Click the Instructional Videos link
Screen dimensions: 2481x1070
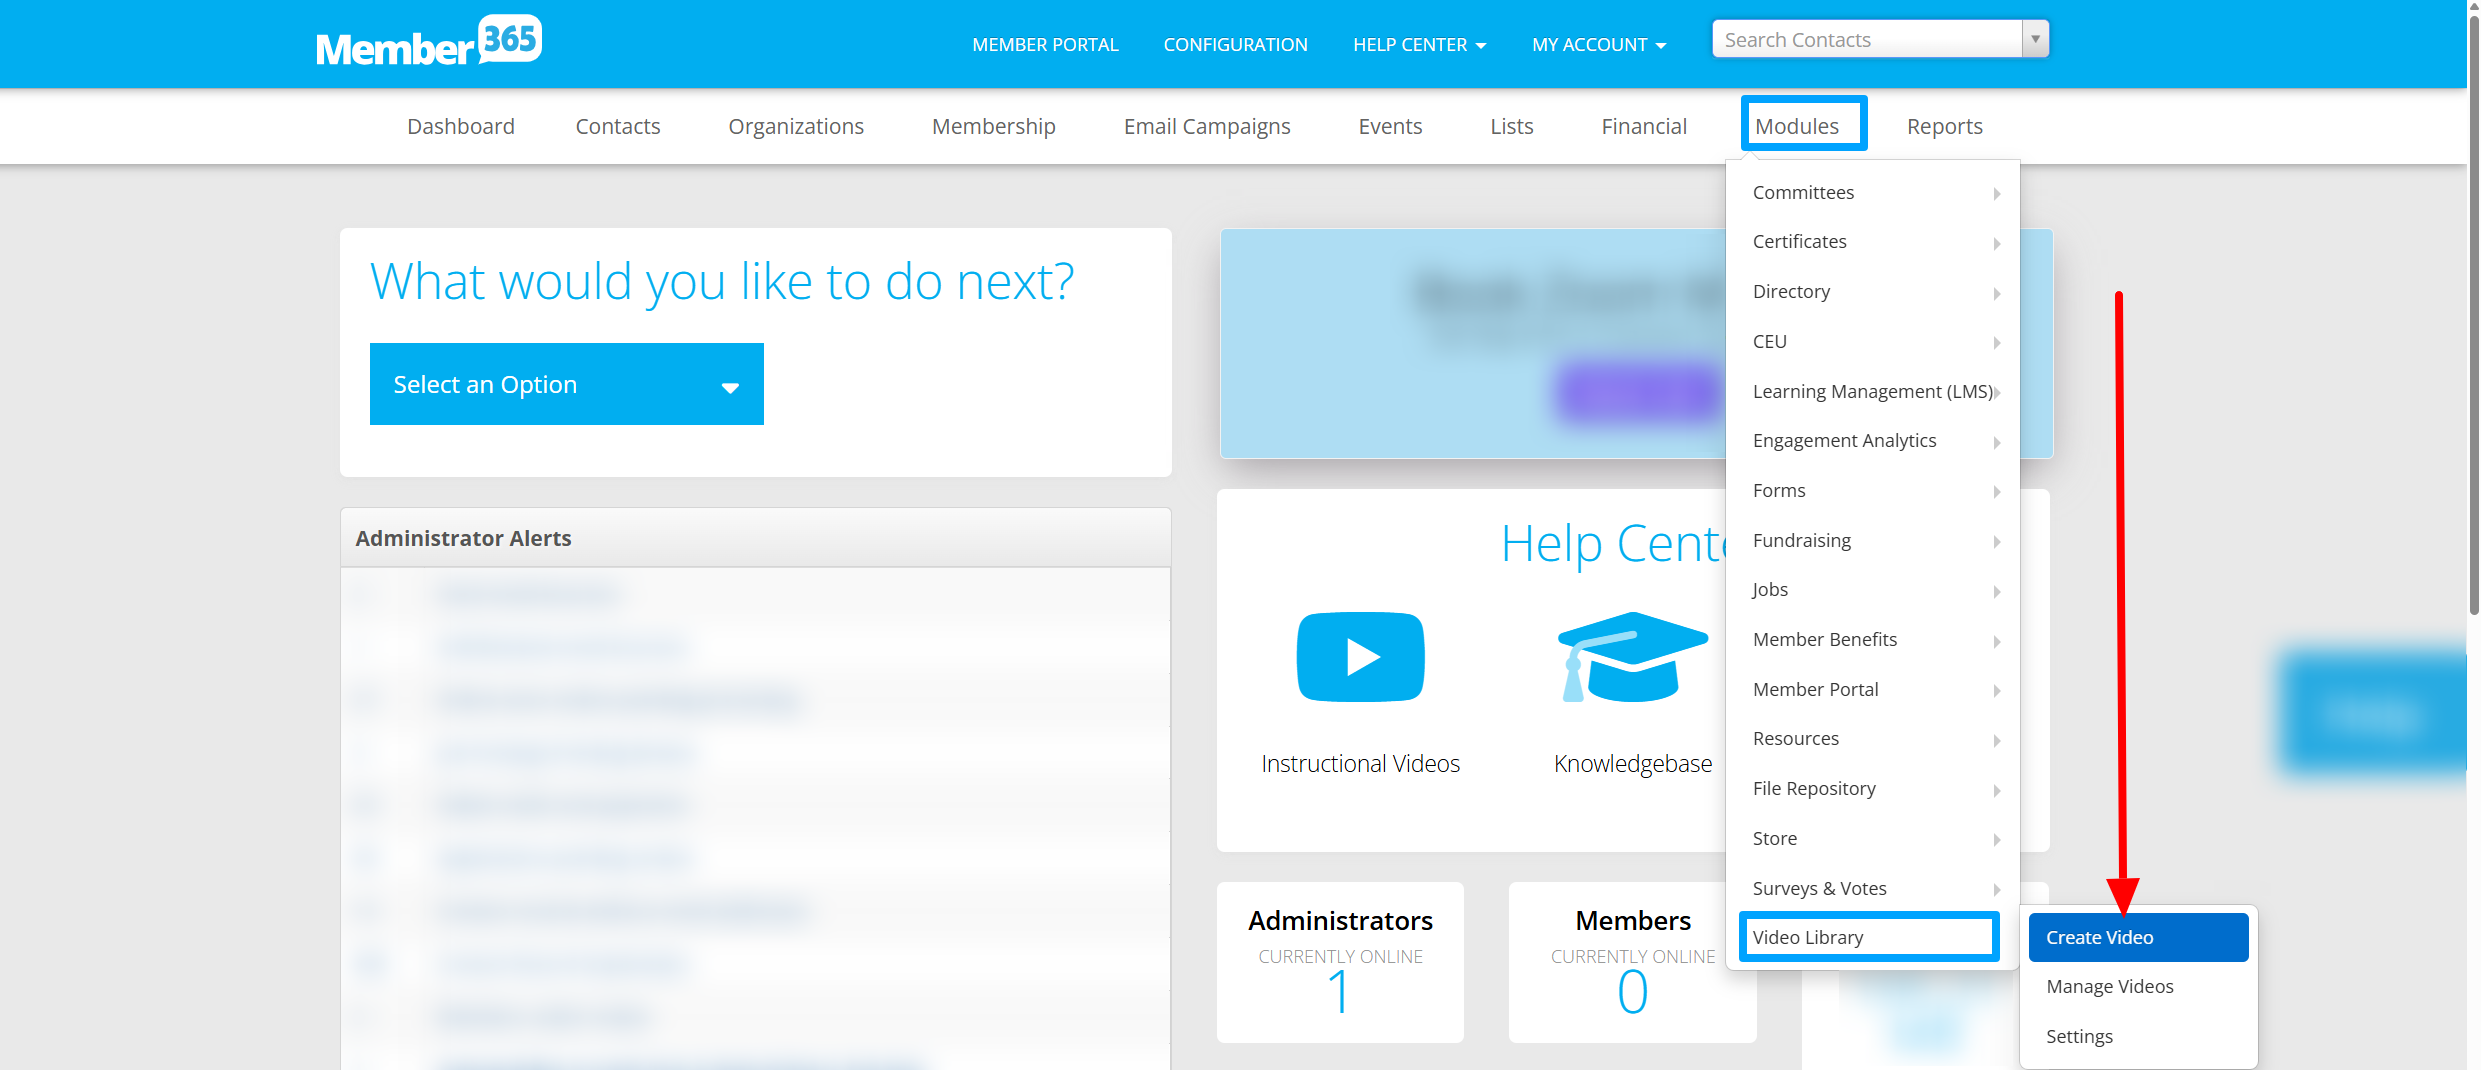click(x=1360, y=764)
